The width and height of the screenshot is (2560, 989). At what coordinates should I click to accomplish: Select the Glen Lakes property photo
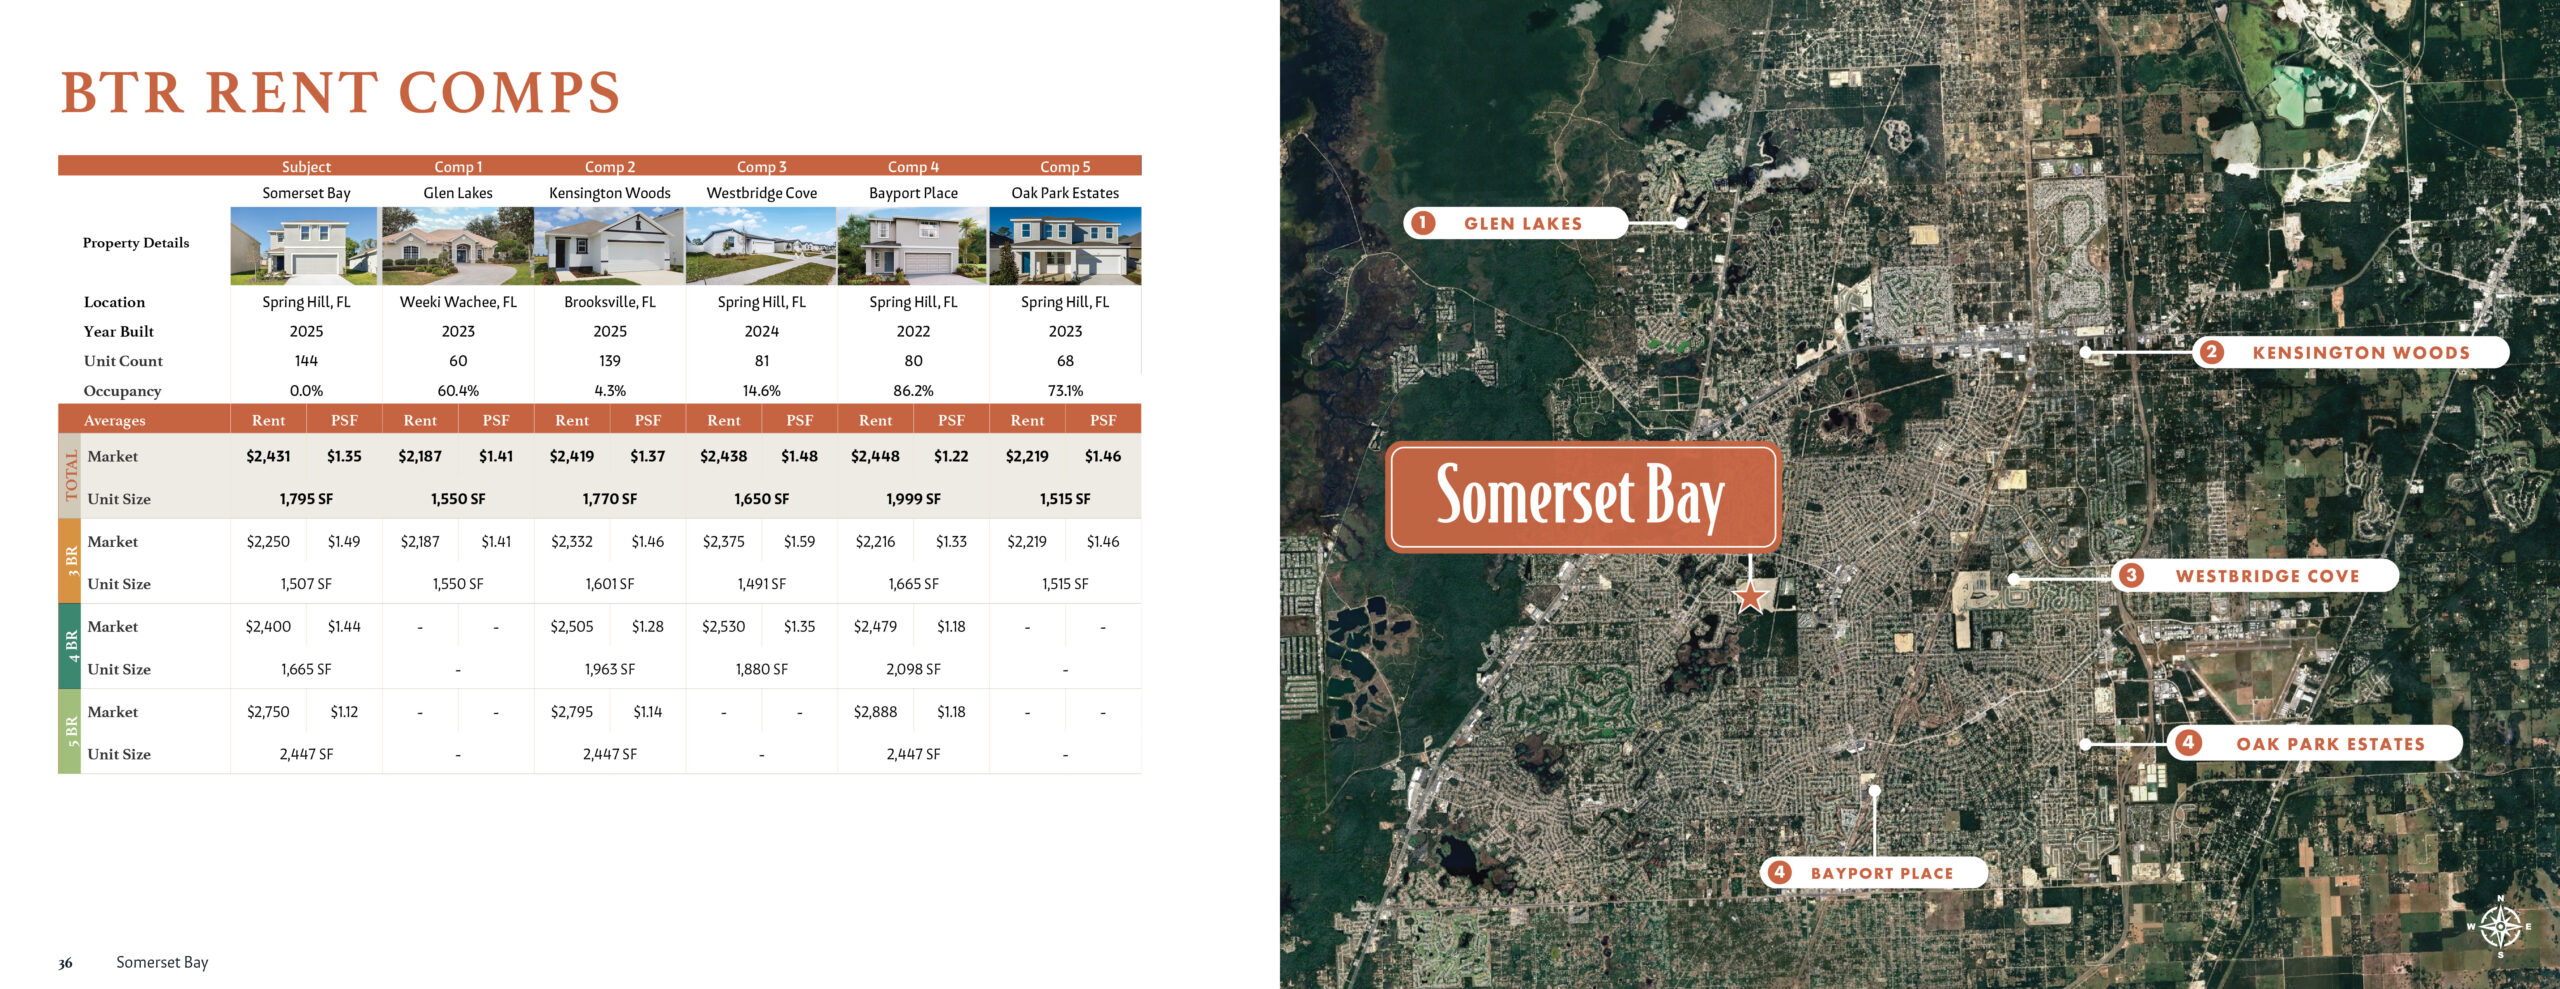(x=458, y=246)
